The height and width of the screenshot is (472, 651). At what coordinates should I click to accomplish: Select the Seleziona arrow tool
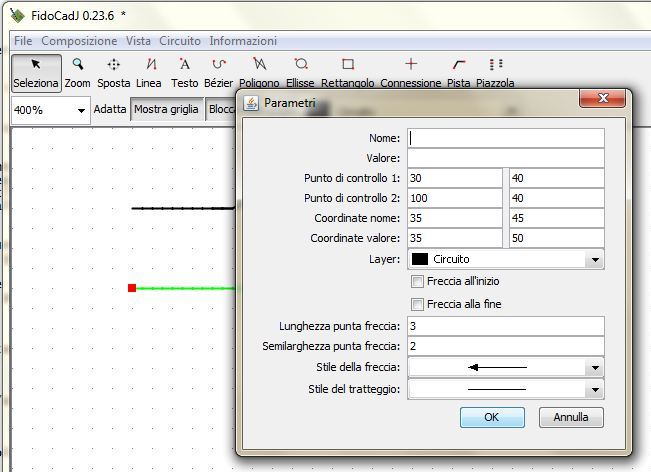(x=35, y=72)
